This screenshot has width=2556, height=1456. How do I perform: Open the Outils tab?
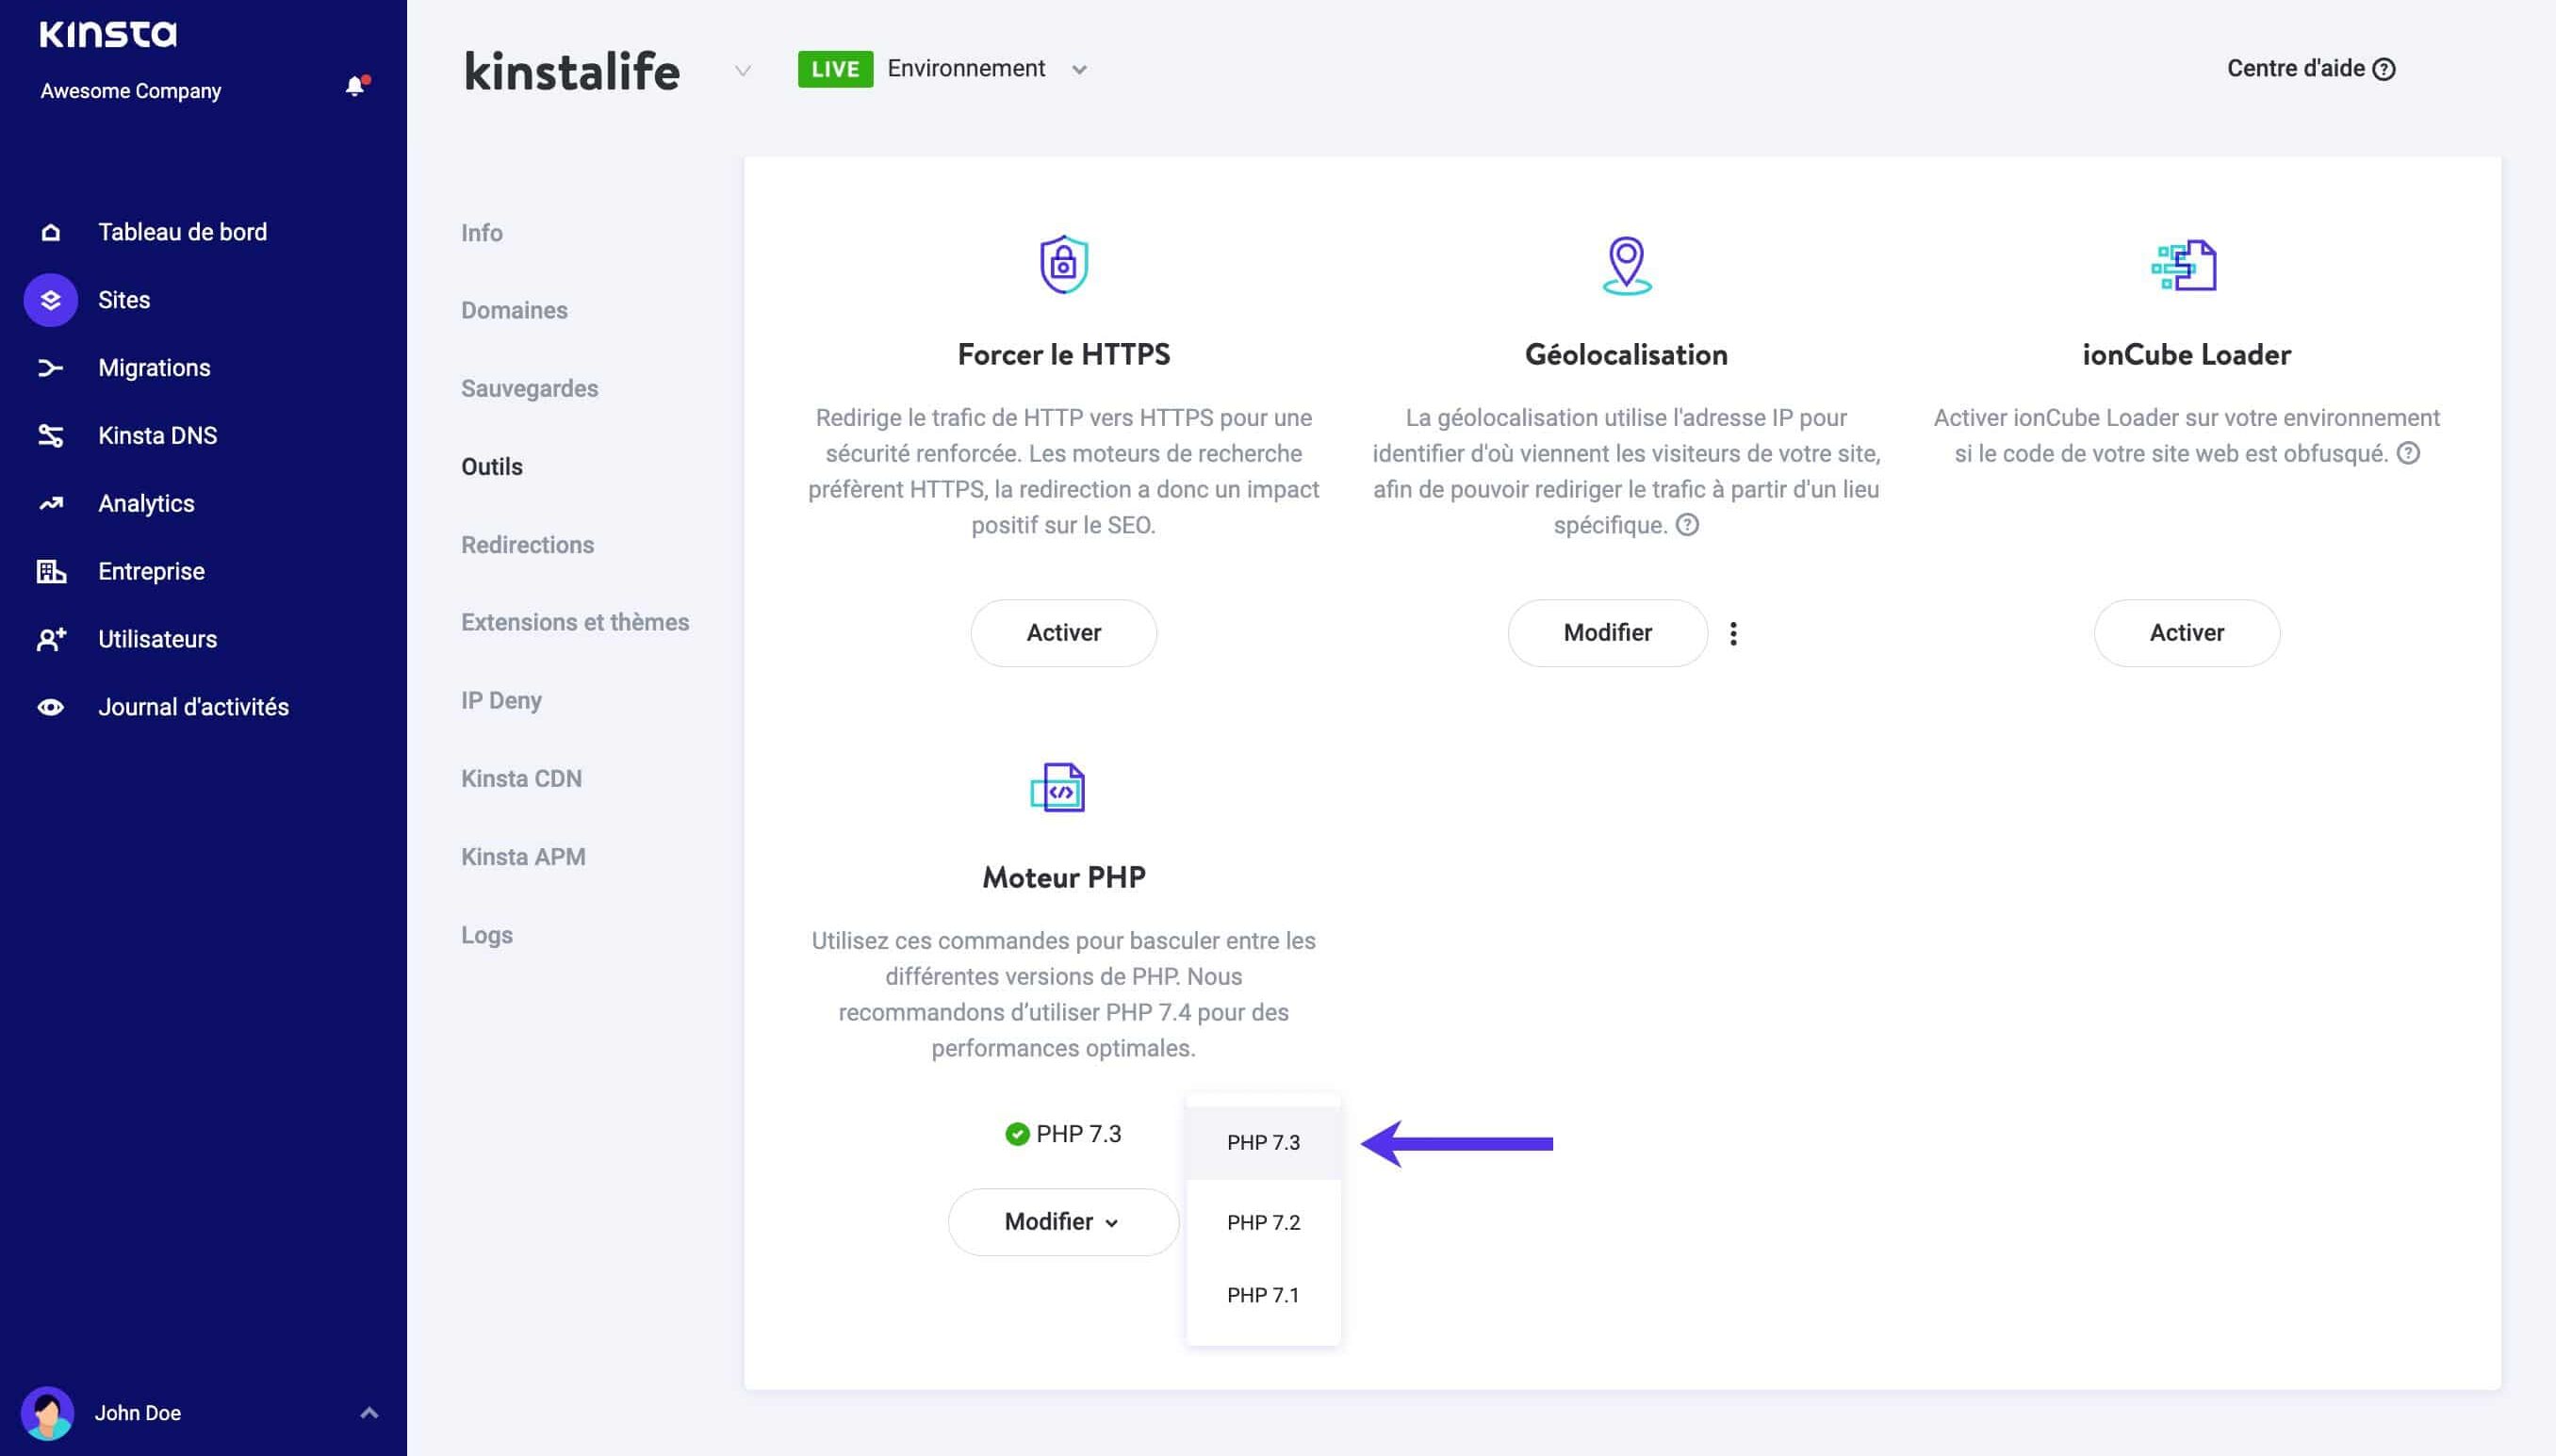pos(491,467)
